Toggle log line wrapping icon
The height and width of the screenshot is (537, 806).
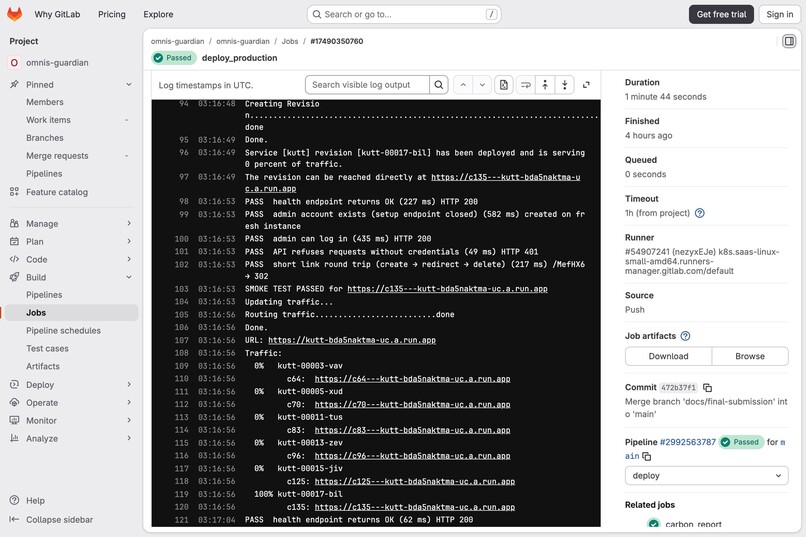point(525,85)
